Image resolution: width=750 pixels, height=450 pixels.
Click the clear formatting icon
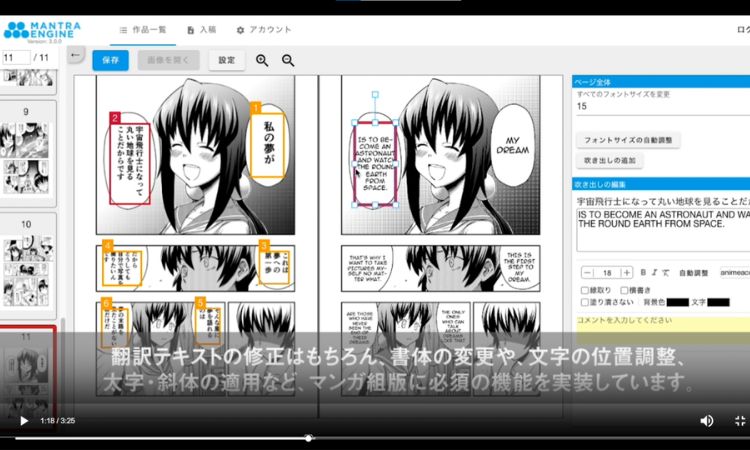pos(666,273)
